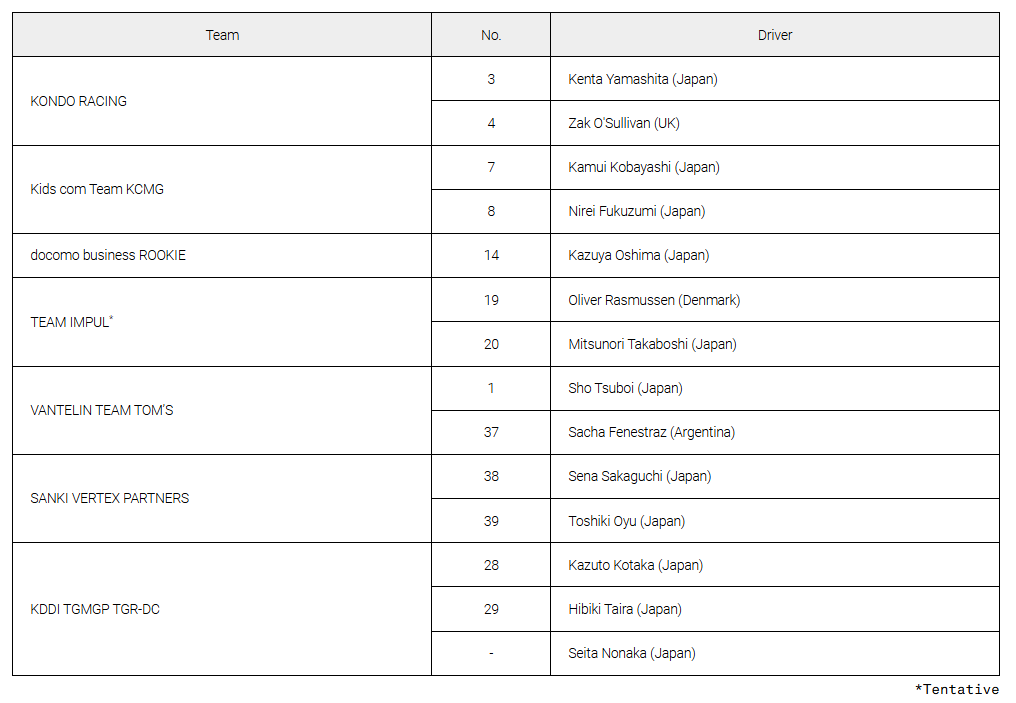Select Toshiki Oyu (Japan) driver cell

[x=775, y=521]
